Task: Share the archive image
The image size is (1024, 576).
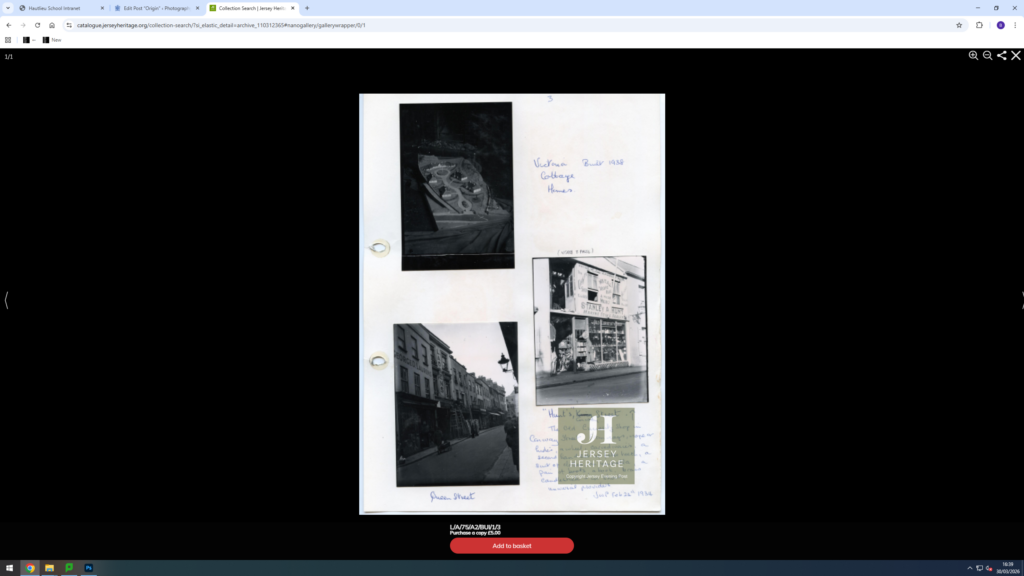Action: pyautogui.click(x=1001, y=56)
